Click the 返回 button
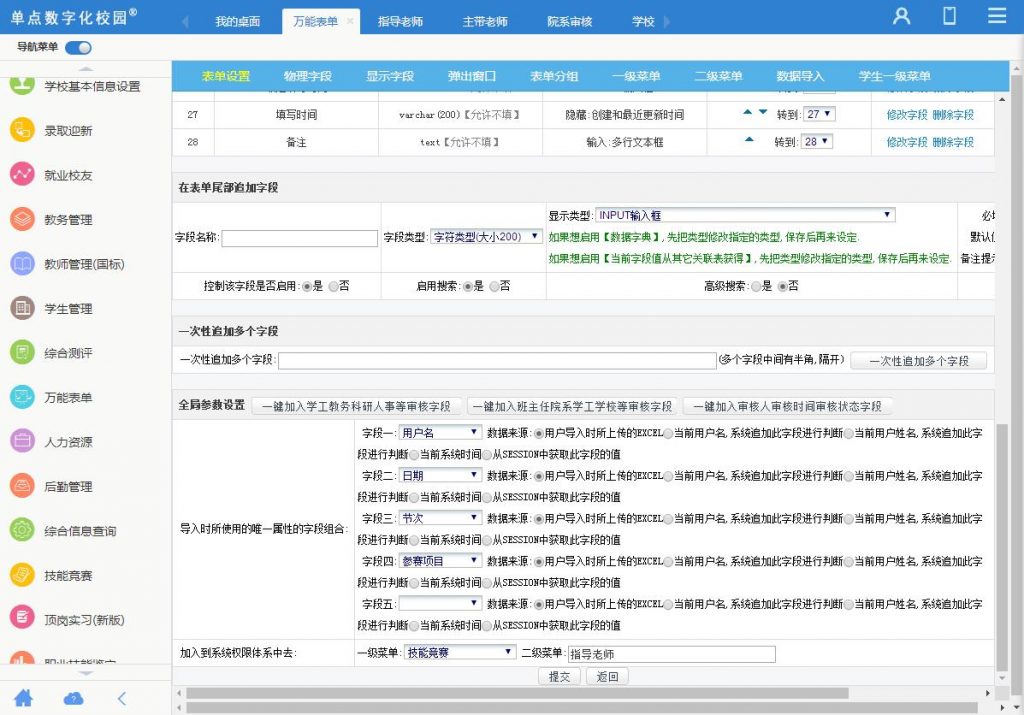1024x715 pixels. 607,676
